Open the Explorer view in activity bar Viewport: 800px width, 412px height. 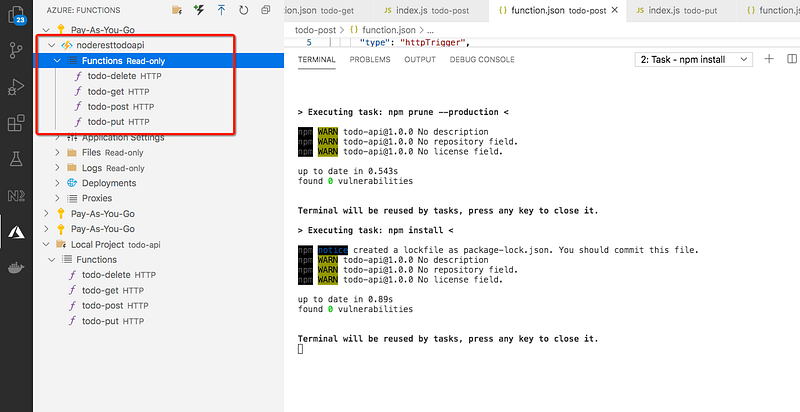coord(16,15)
